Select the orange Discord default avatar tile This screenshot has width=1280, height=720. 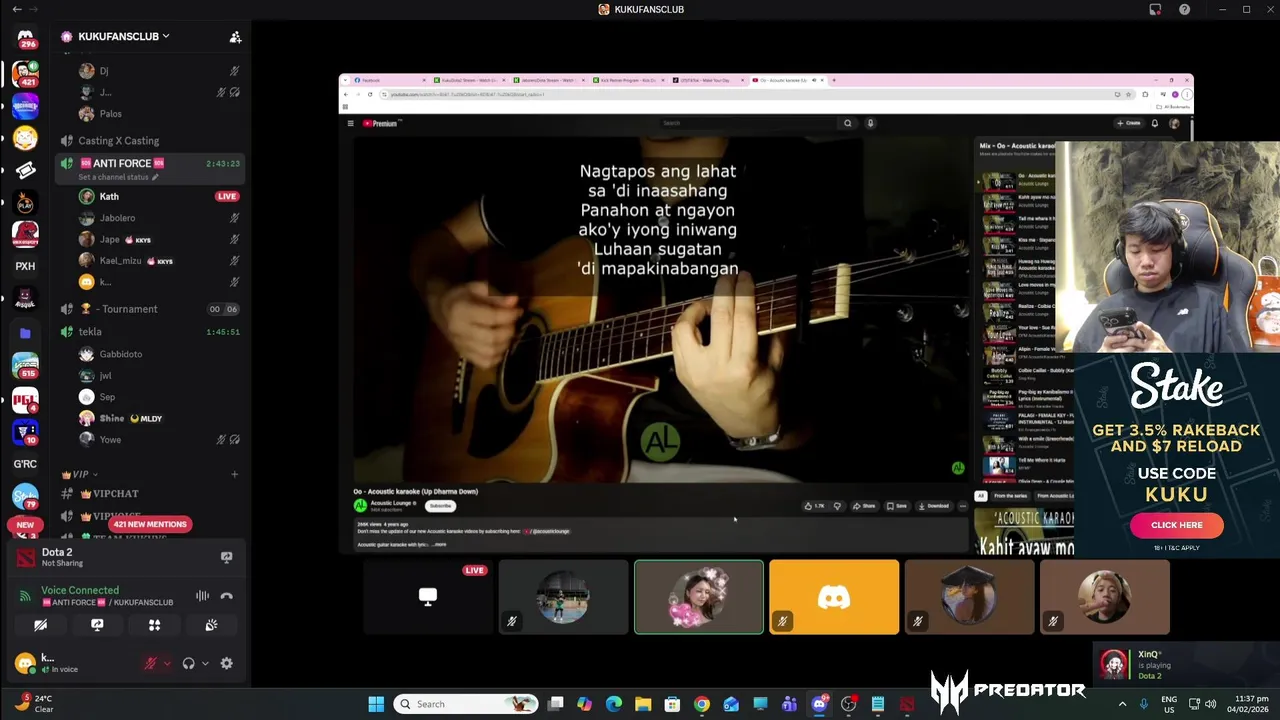click(x=834, y=597)
